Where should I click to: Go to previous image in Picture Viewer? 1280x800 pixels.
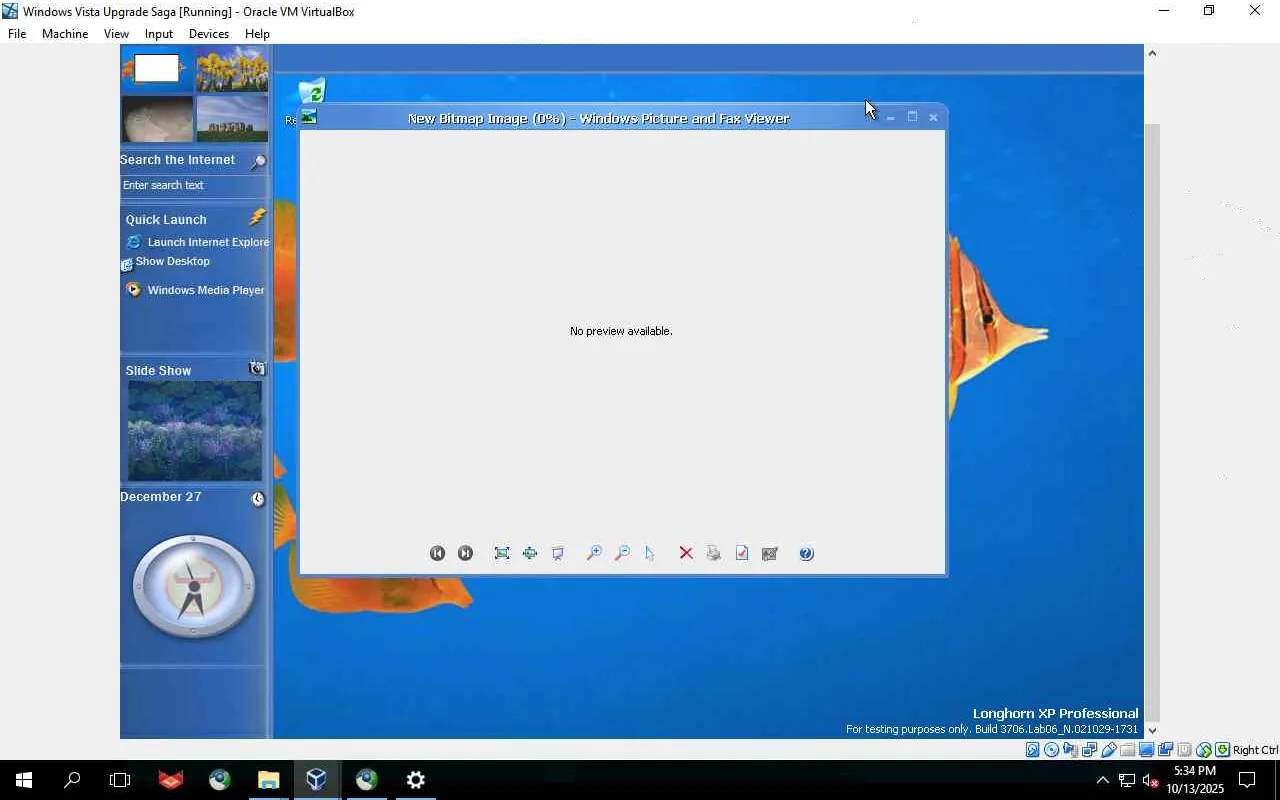tap(437, 553)
